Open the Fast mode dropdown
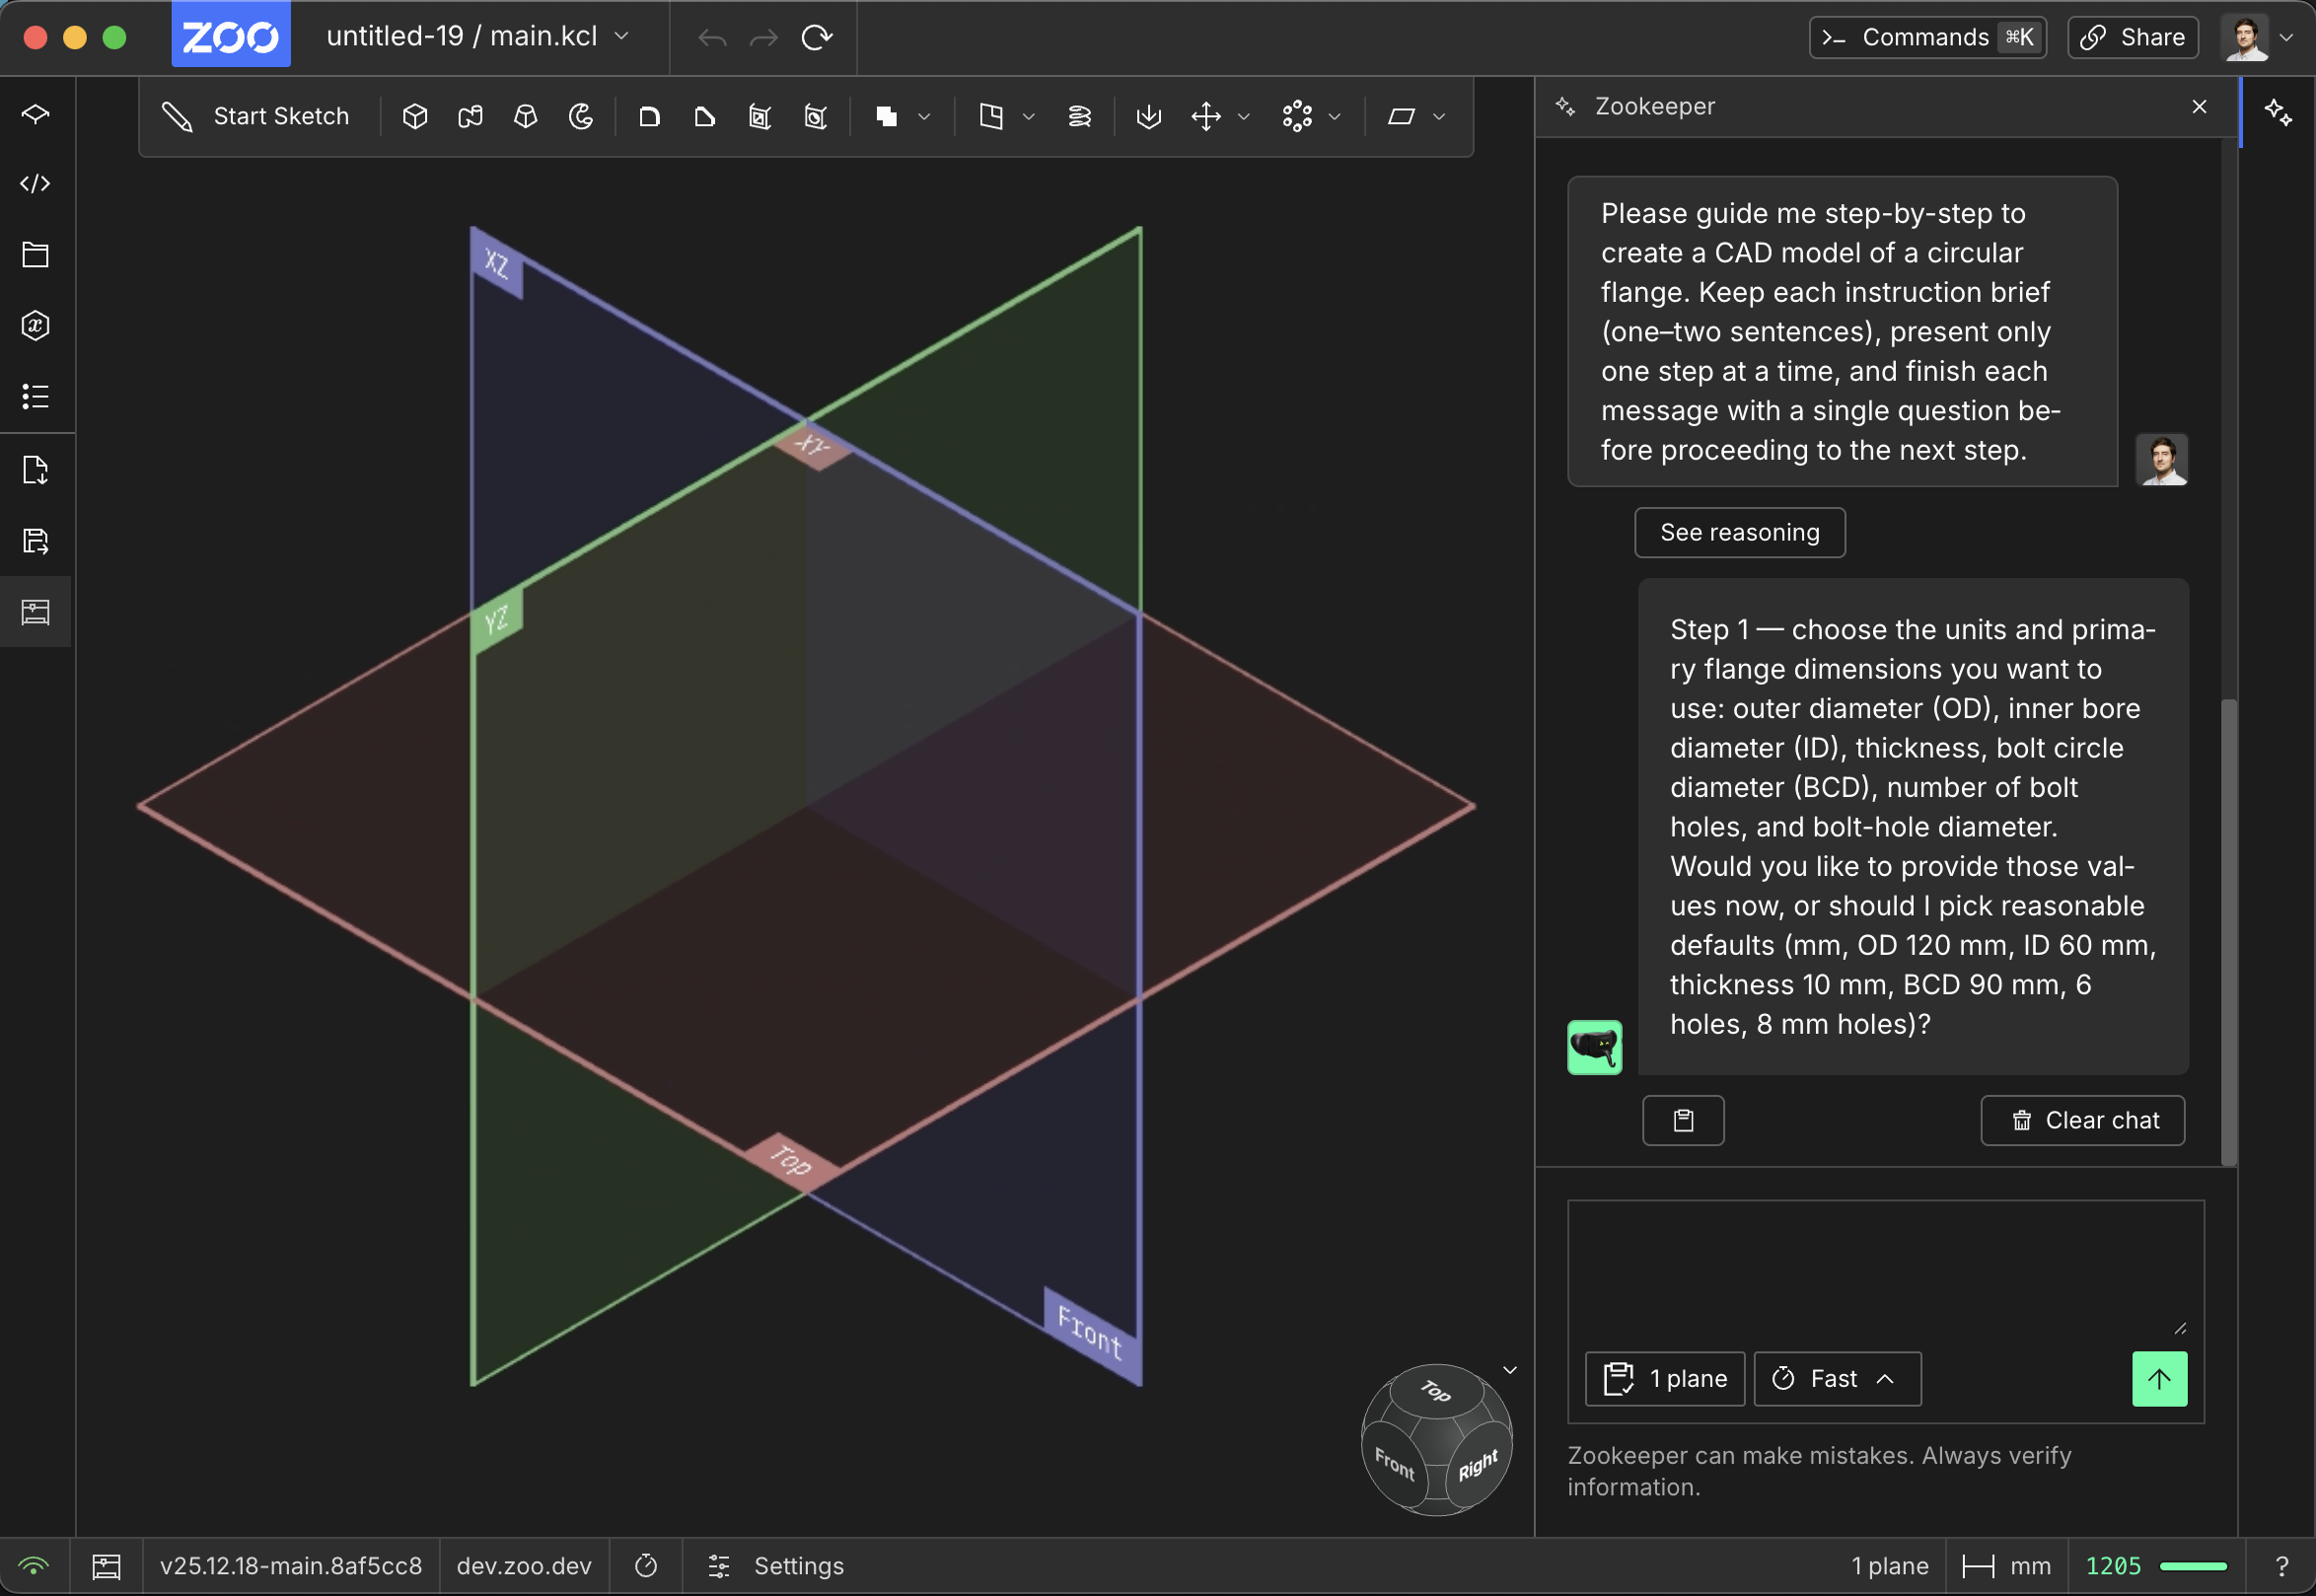The width and height of the screenshot is (2316, 1596). [1836, 1379]
